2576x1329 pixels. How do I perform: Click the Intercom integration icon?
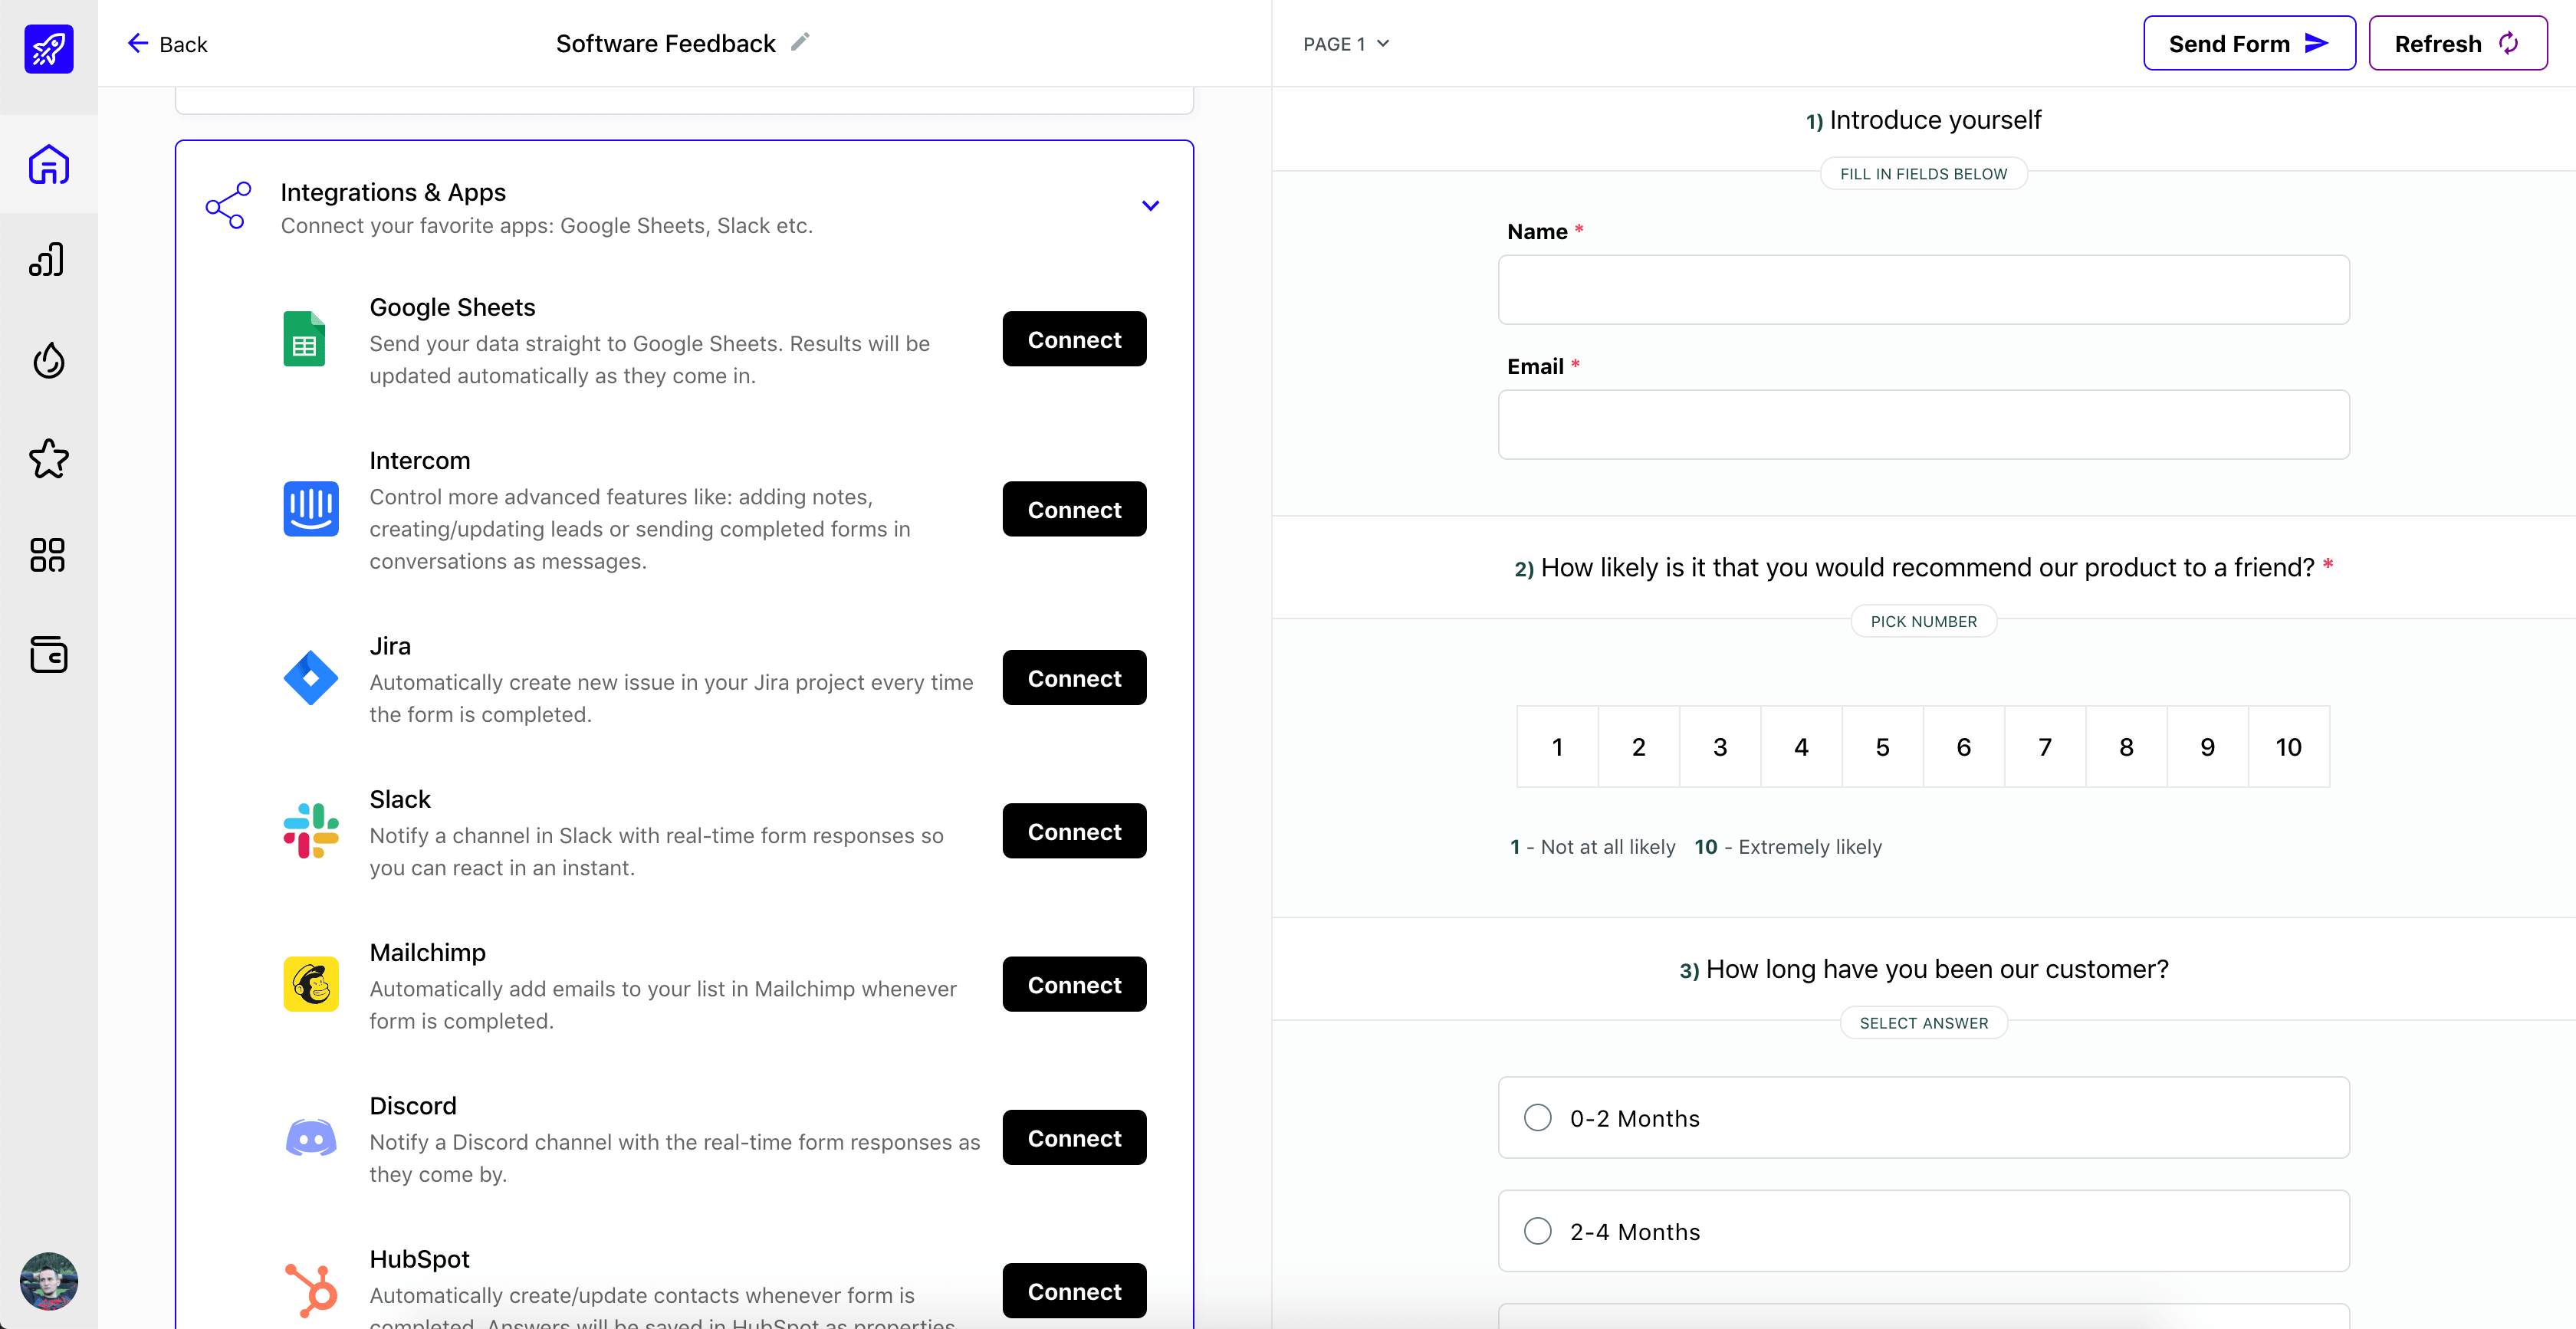314,509
